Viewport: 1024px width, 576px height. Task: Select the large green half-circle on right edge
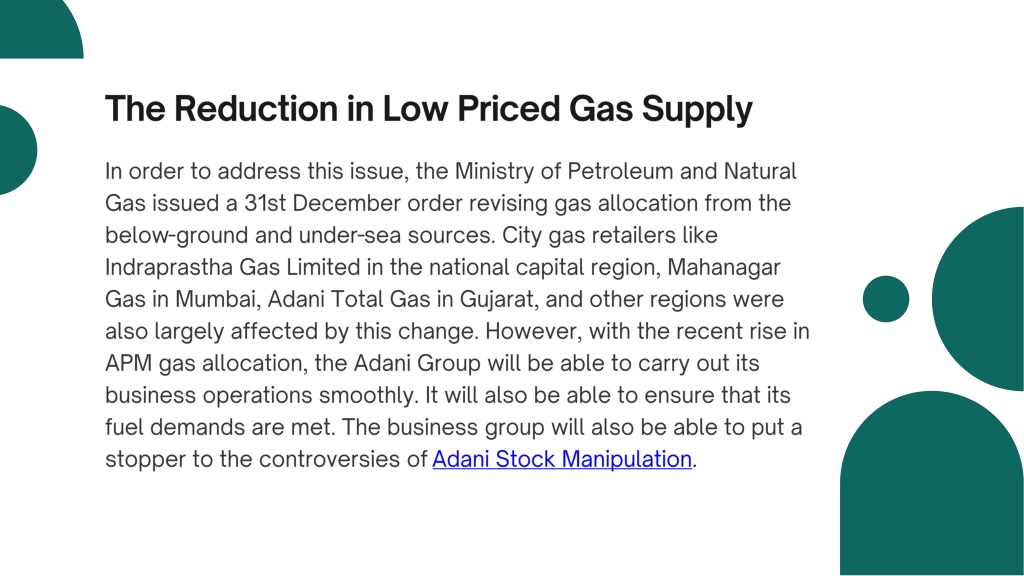tap(978, 299)
